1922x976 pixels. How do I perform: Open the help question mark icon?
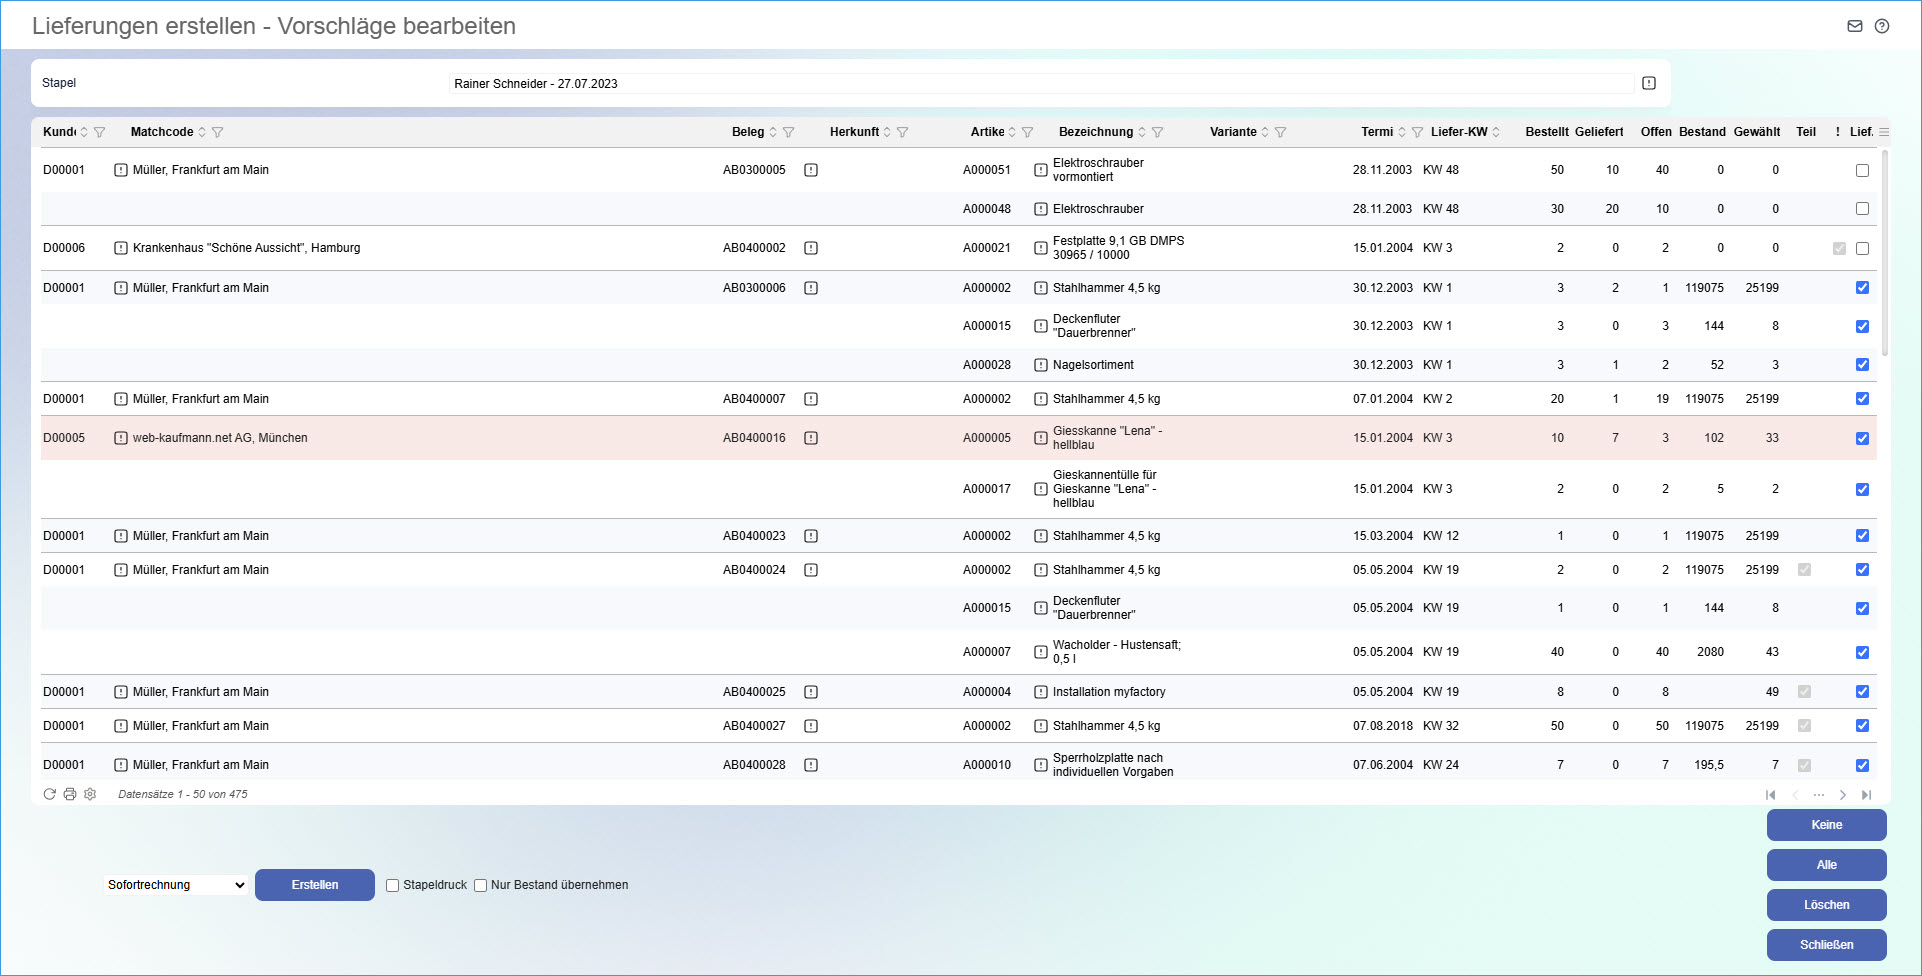pyautogui.click(x=1882, y=26)
